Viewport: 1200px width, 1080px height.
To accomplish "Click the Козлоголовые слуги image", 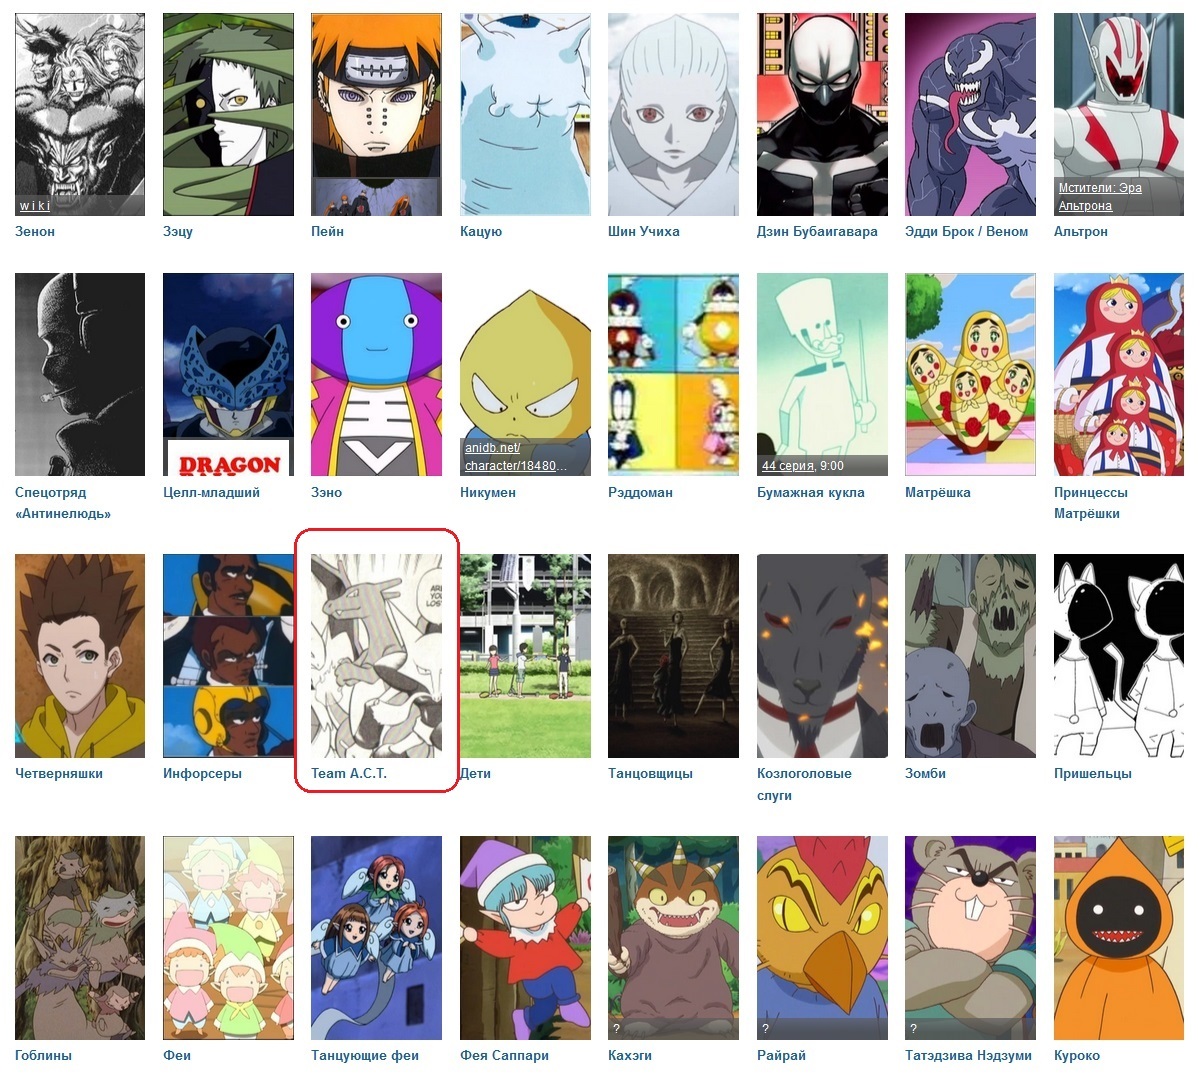I will [x=822, y=656].
